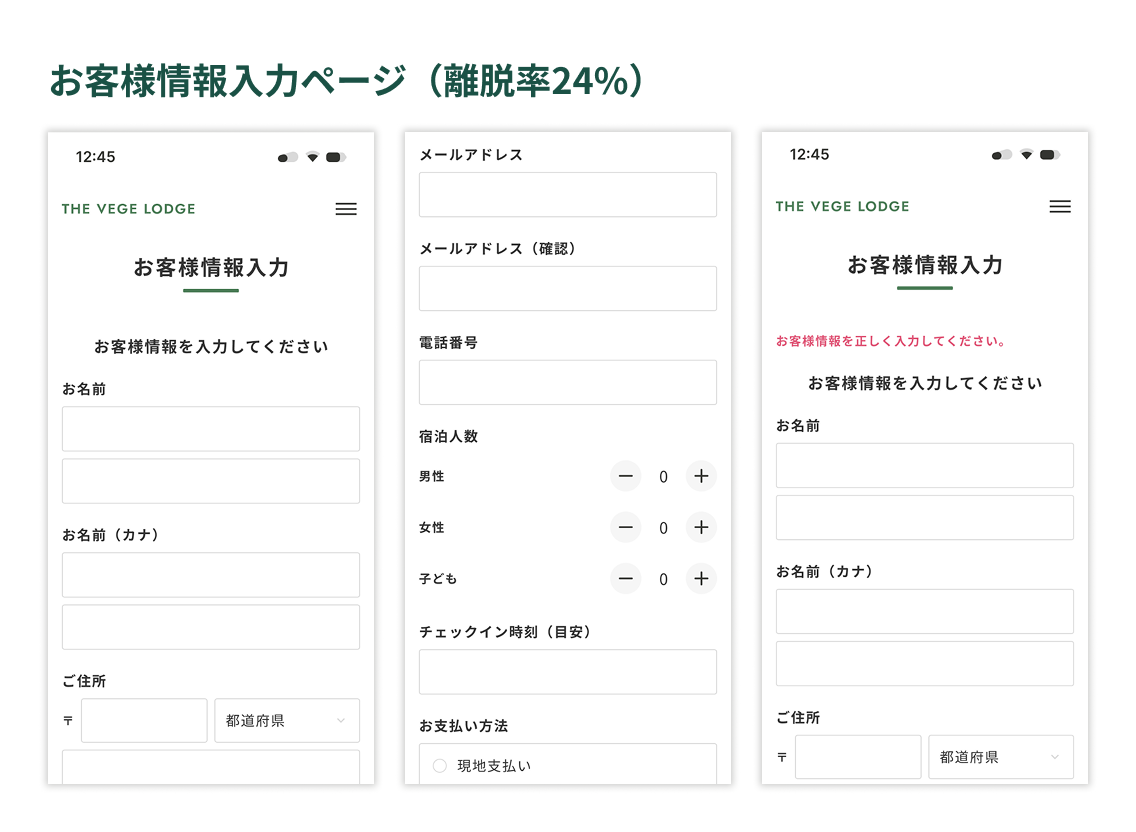The width and height of the screenshot is (1136, 832).
Task: Open the hamburger menu in the right phone screen
Action: [1060, 206]
